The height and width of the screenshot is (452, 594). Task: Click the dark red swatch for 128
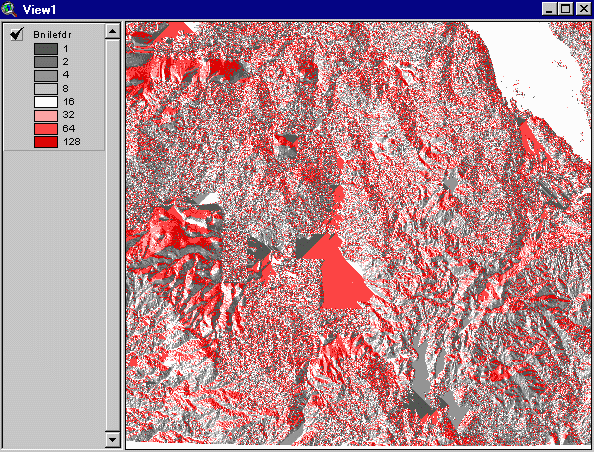coord(46,142)
